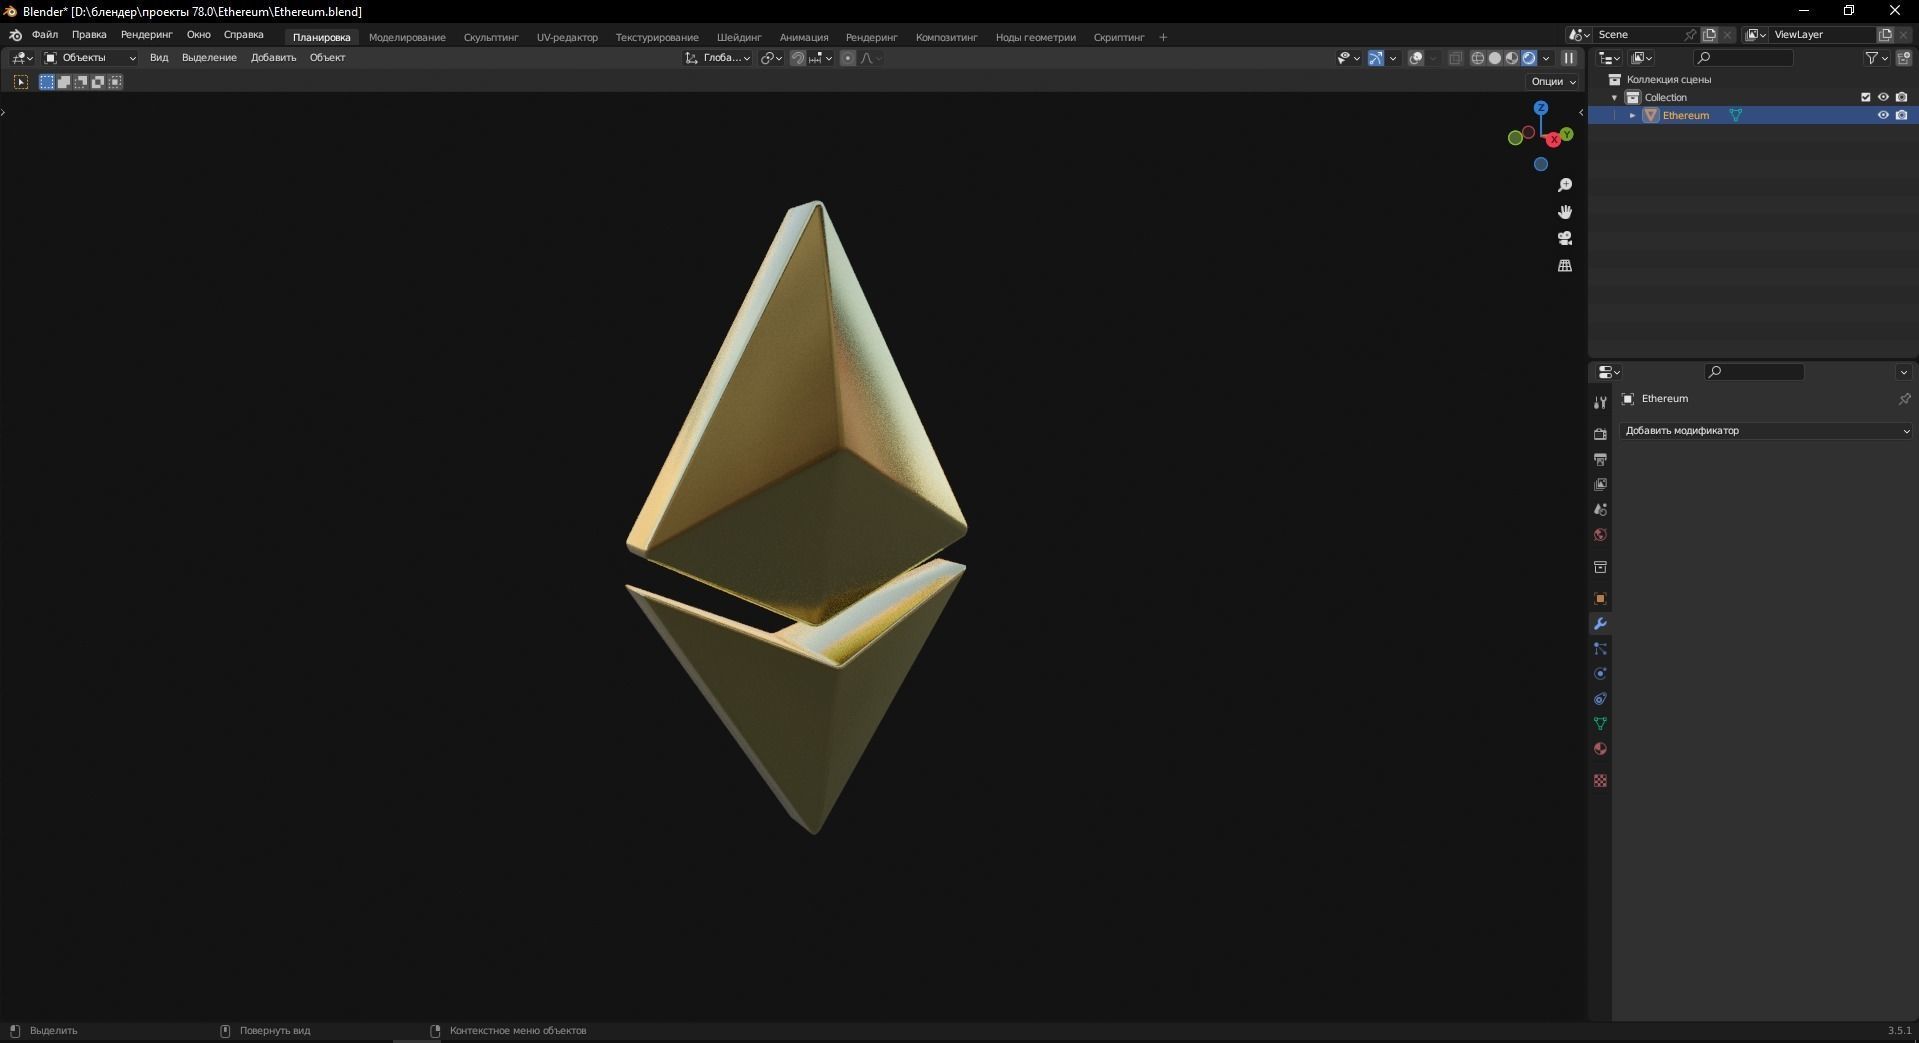This screenshot has height=1043, width=1919.
Task: Disable Ethereum in renders (camera icon)
Action: coord(1901,115)
